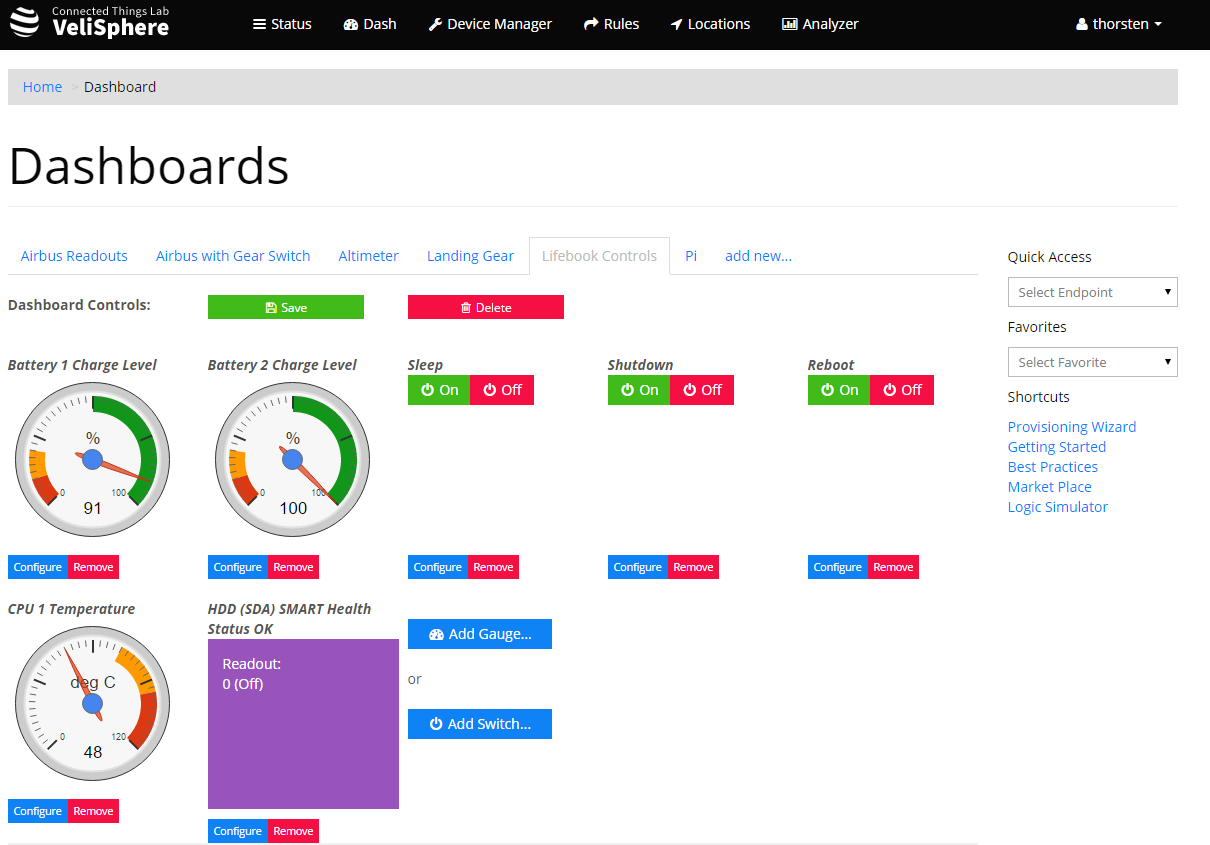Click the VeliSphere logo
The width and height of the screenshot is (1210, 845).
[88, 24]
